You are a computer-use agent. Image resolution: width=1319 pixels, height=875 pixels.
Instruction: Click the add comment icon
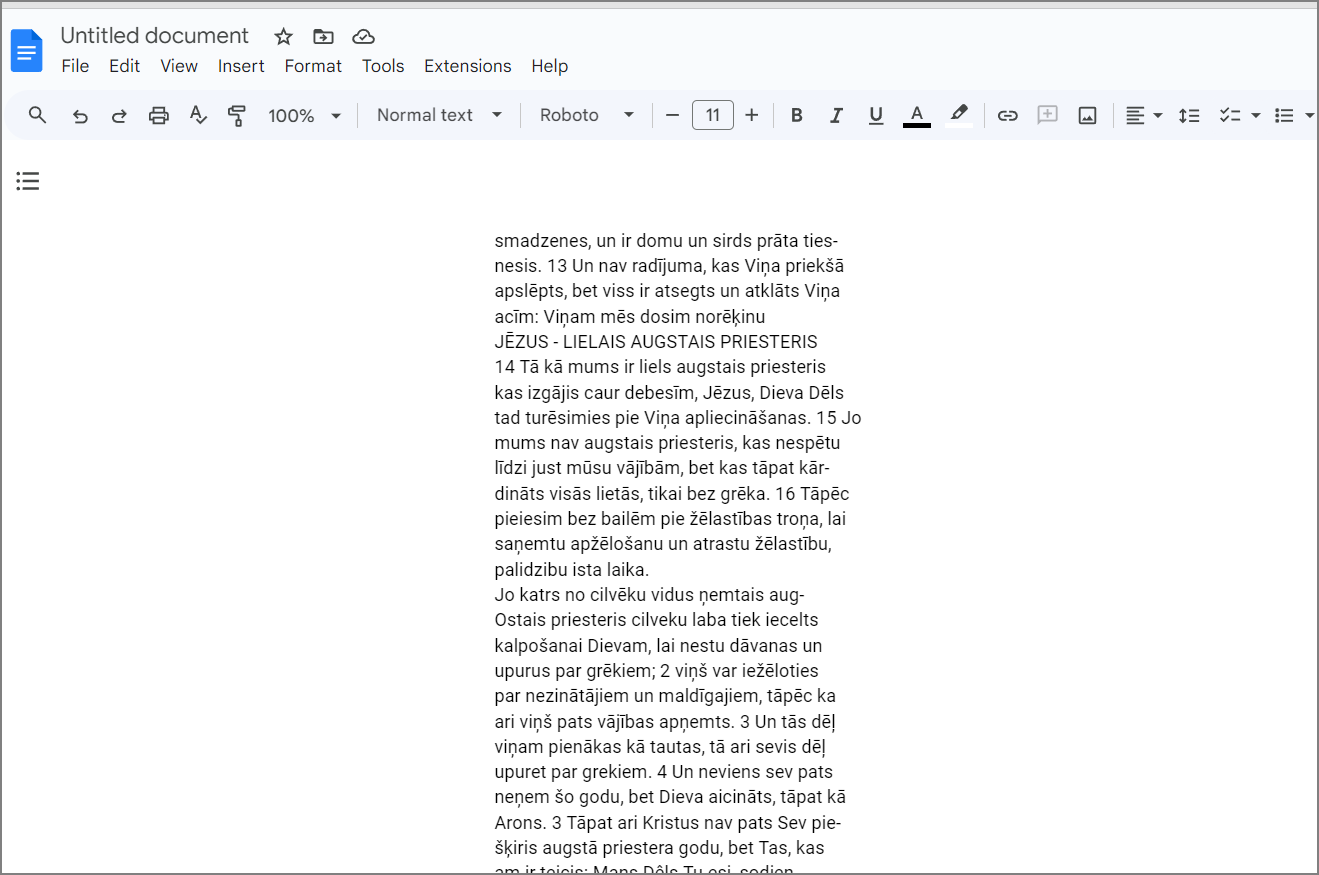1047,116
